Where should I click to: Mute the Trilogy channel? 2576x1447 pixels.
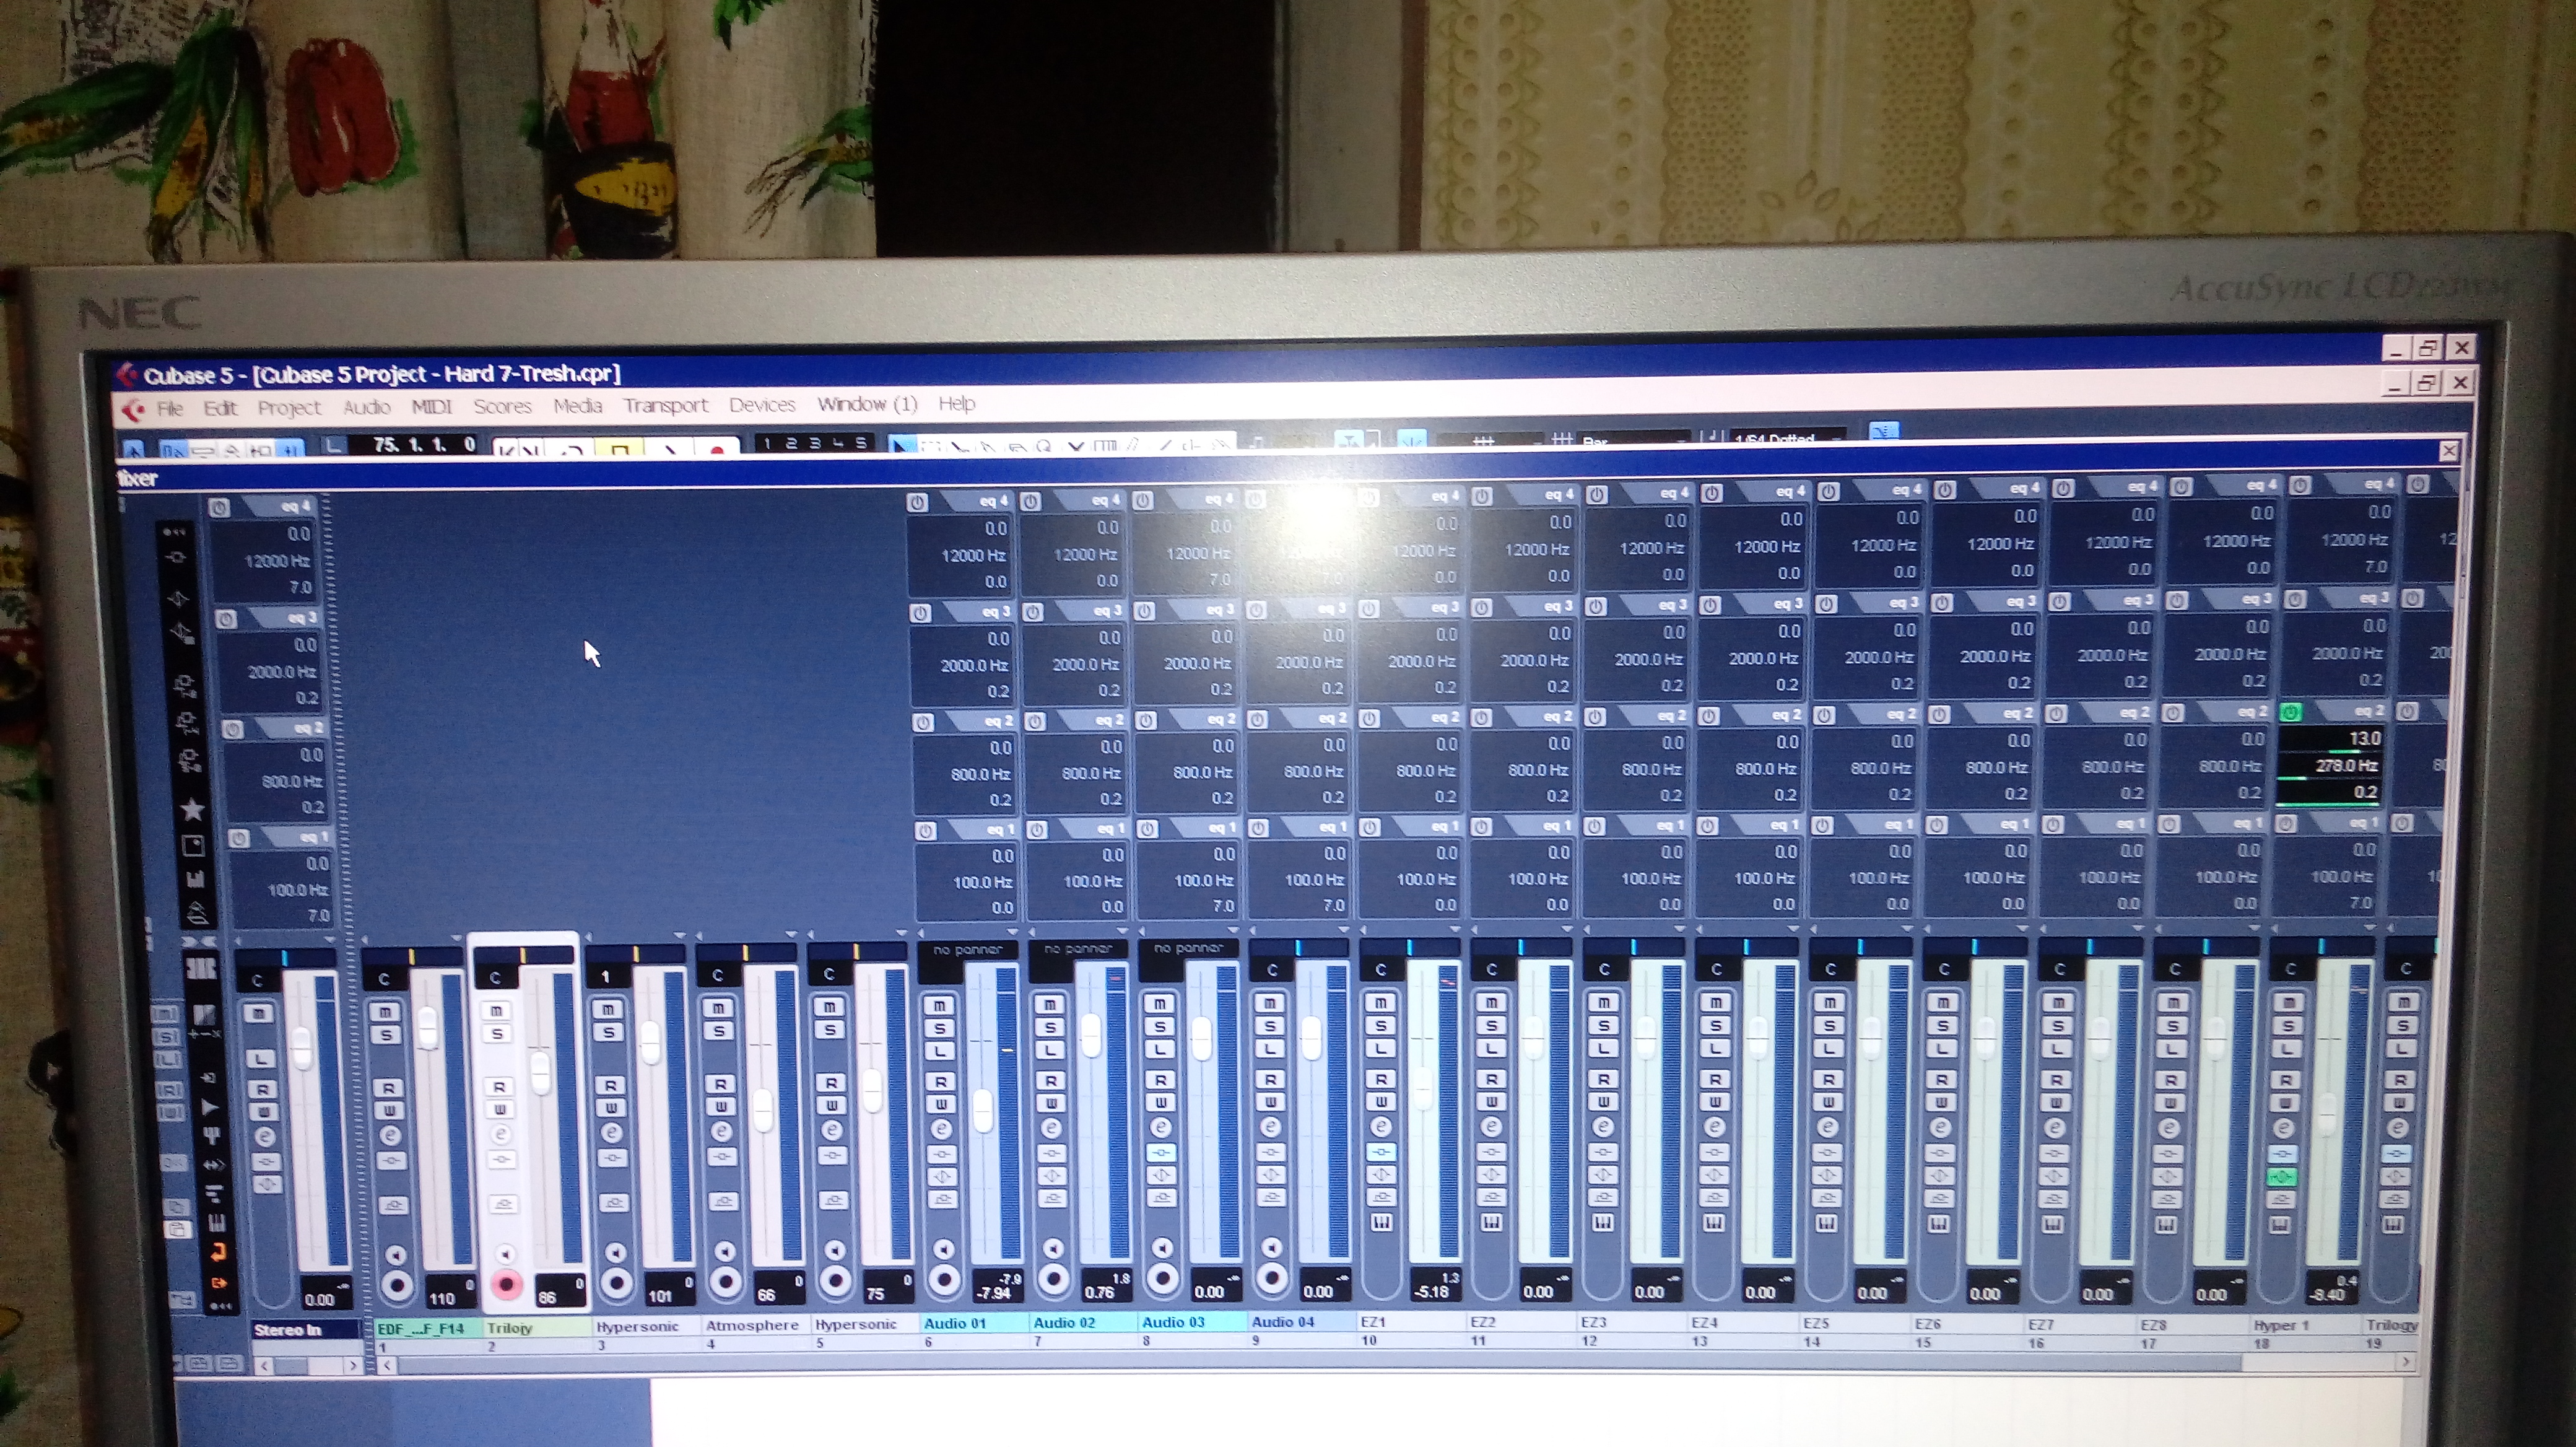[497, 1011]
